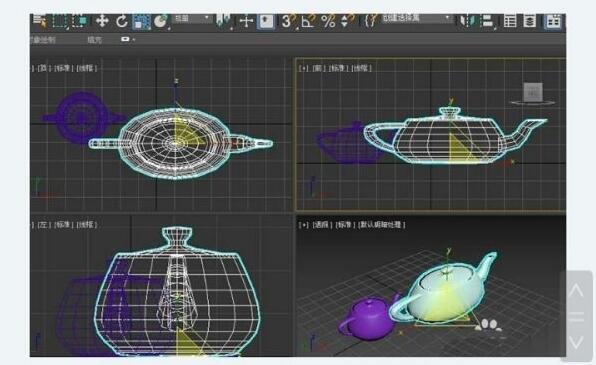Image resolution: width=596 pixels, height=365 pixels.
Task: Expand the small ribbon dropdown arrow
Action: coord(128,39)
